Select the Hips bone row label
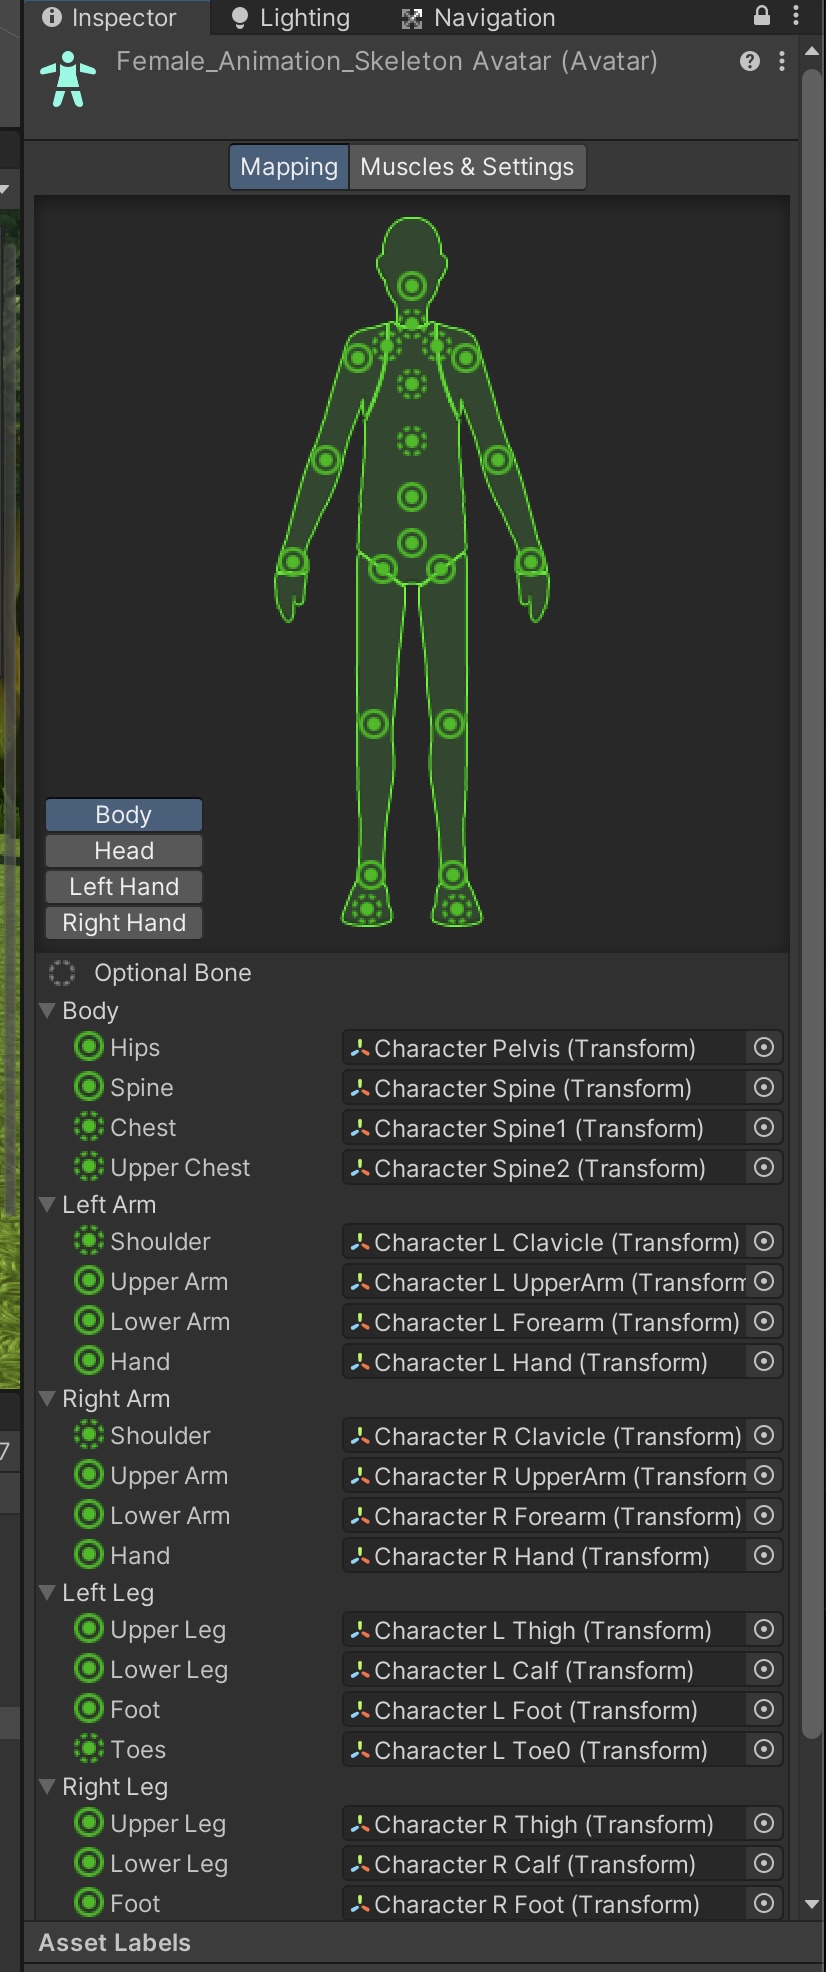This screenshot has height=1972, width=826. coord(135,1048)
